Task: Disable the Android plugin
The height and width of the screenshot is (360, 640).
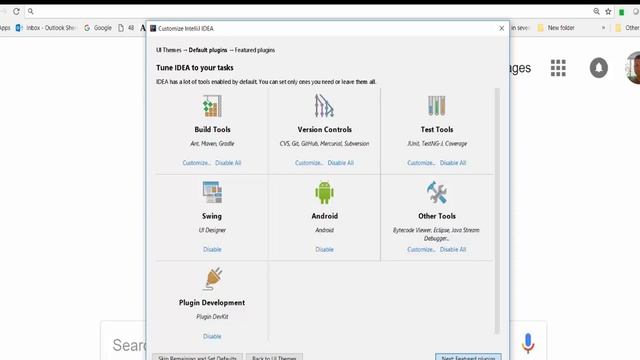Action: point(324,249)
